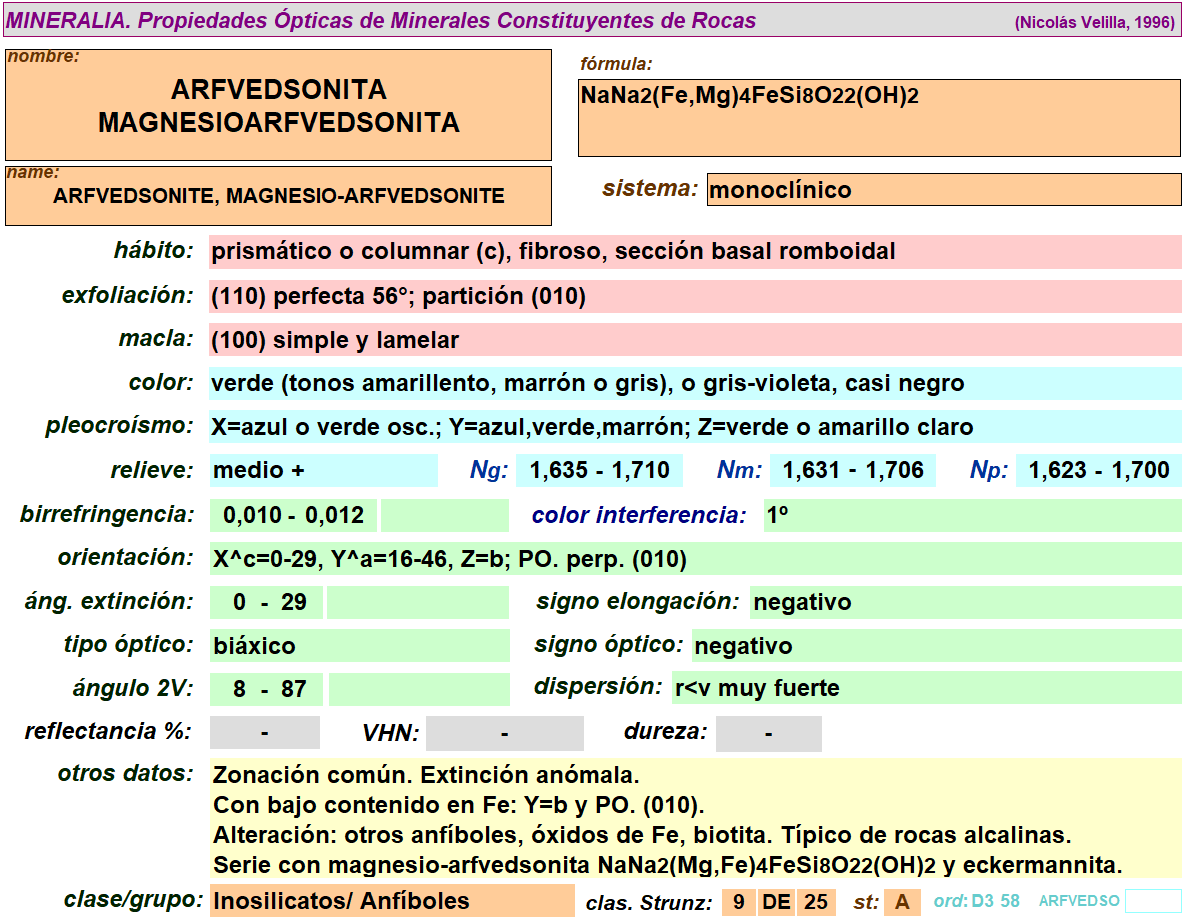Screen dimensions: 1185x919
Task: Select the Np refractive index field
Action: tap(1098, 471)
